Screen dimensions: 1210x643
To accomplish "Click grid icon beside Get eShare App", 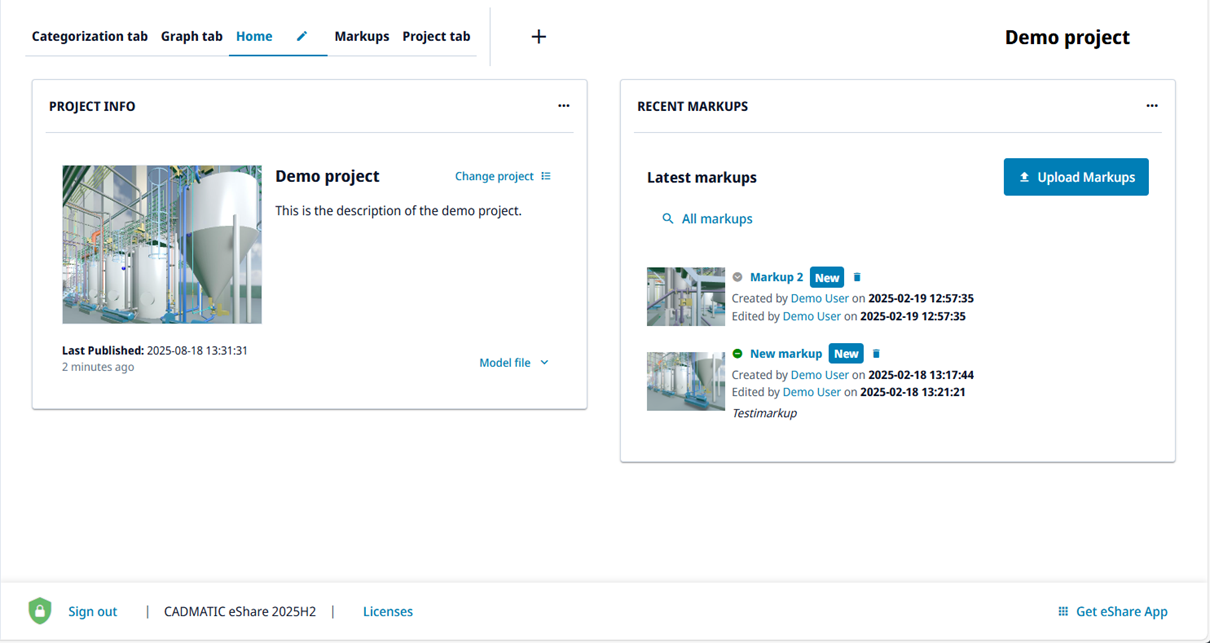I will [x=1063, y=612].
